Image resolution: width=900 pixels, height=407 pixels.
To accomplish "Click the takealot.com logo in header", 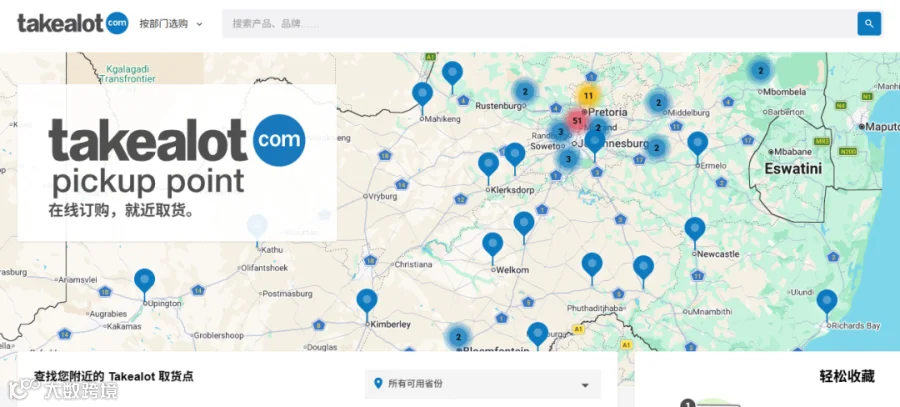I will (73, 24).
